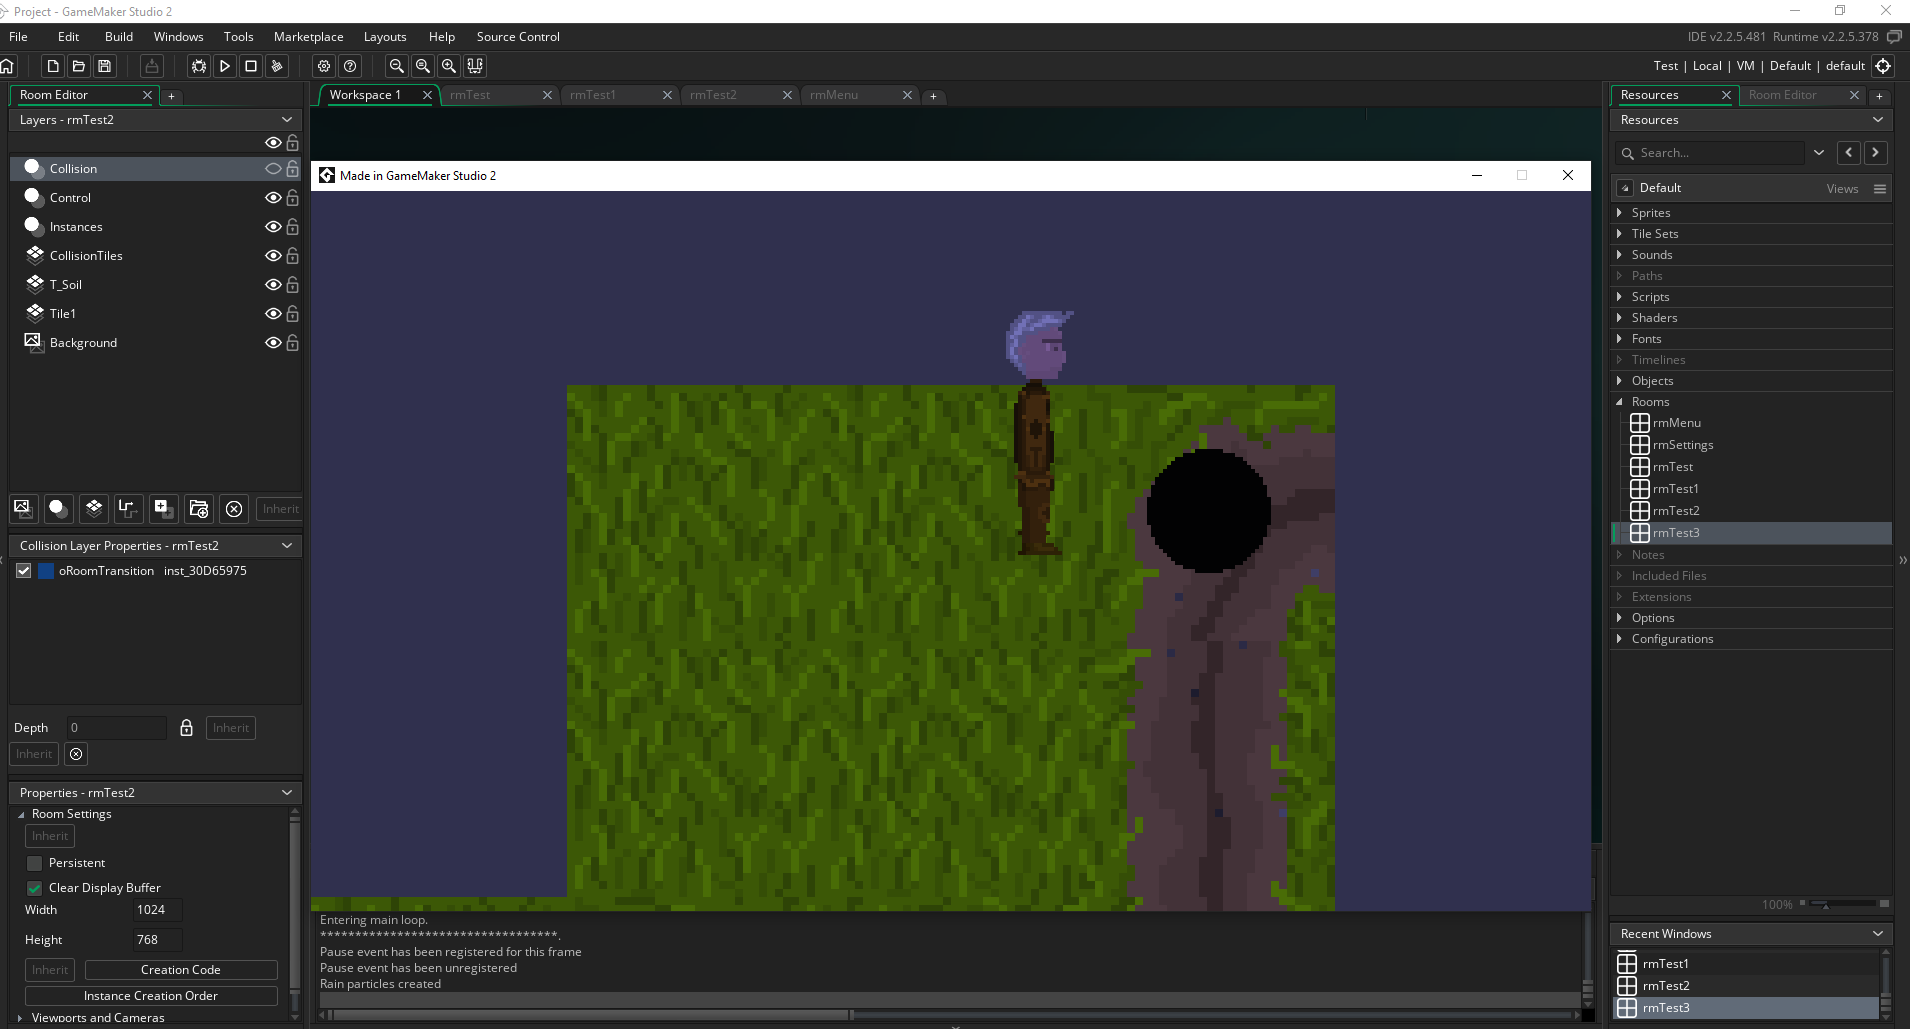Screen dimensions: 1910x1029
Task: Expand the Sprites resource folder
Action: [1619, 213]
